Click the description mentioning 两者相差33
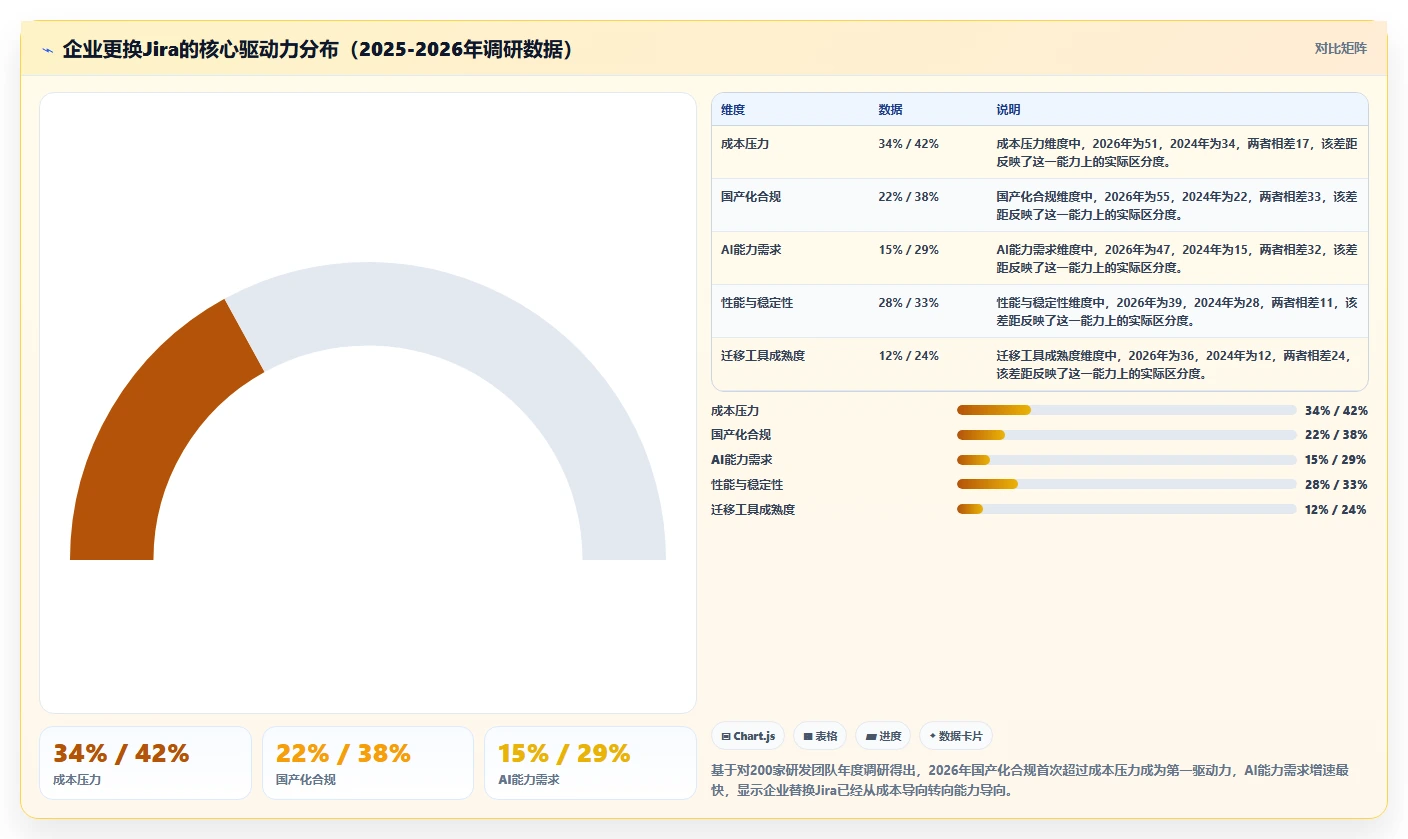1408x839 pixels. (x=1177, y=205)
